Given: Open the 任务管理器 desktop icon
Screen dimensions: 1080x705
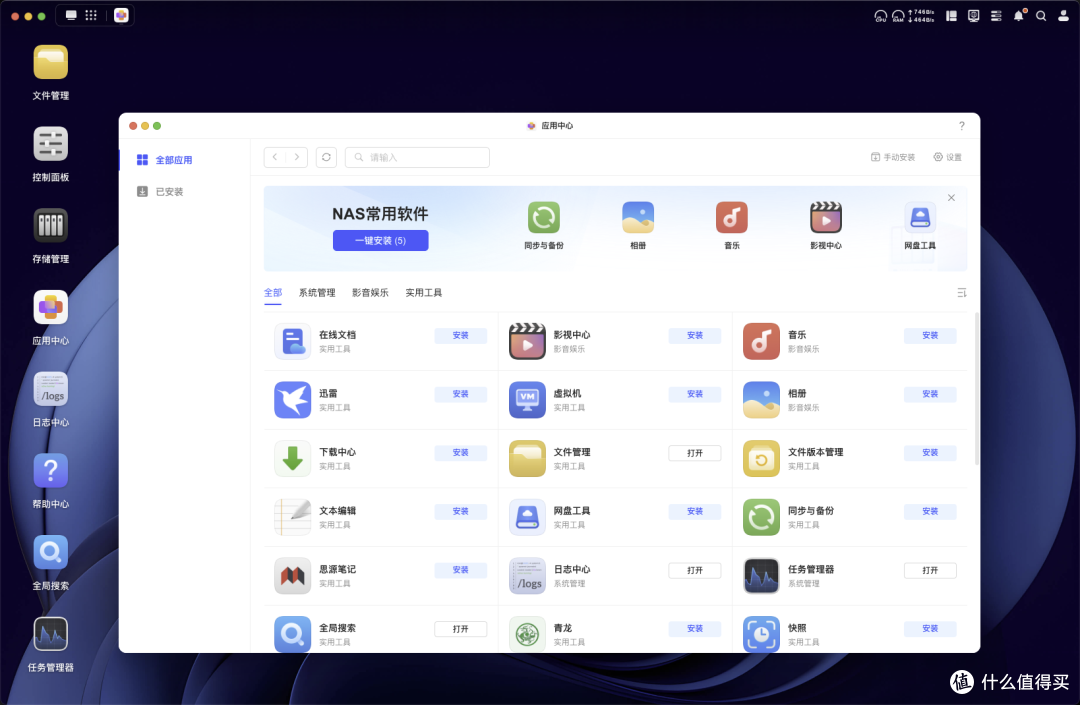Looking at the screenshot, I should (50, 635).
